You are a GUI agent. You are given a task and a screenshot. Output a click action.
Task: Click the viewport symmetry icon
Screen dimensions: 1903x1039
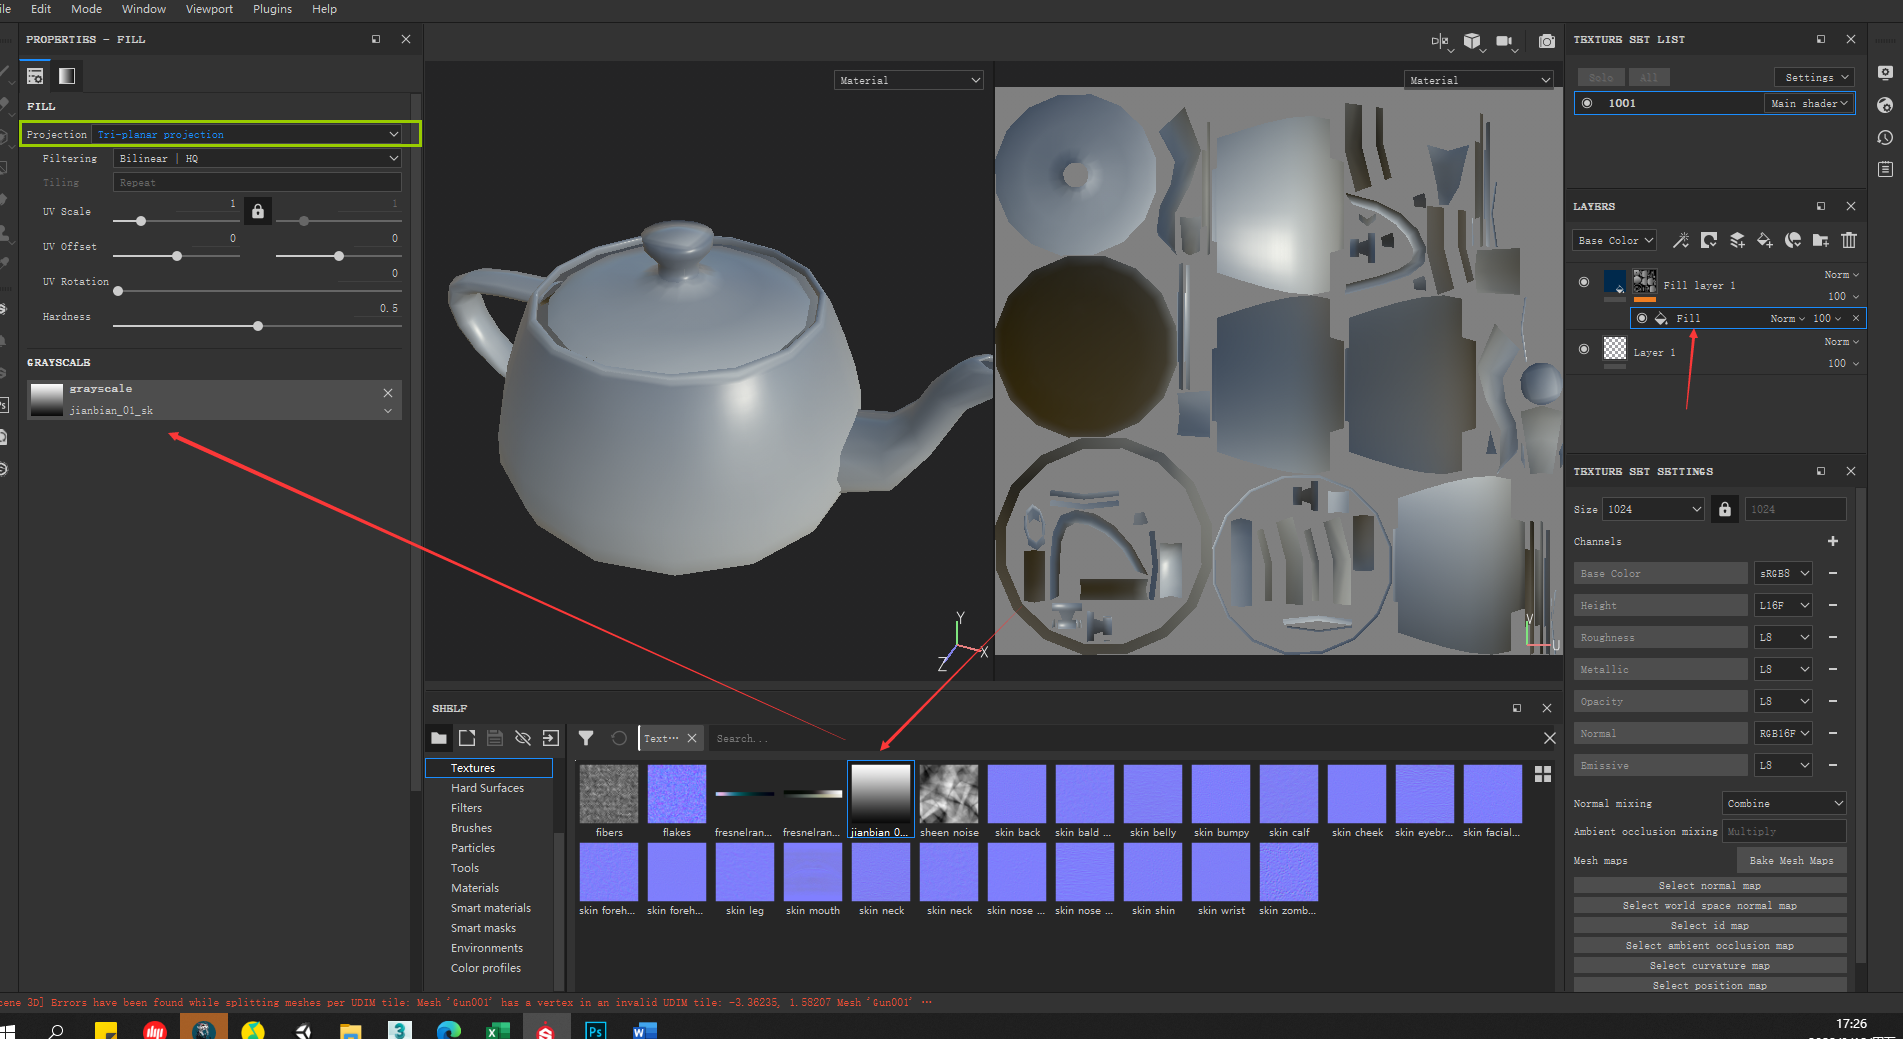(x=1440, y=41)
